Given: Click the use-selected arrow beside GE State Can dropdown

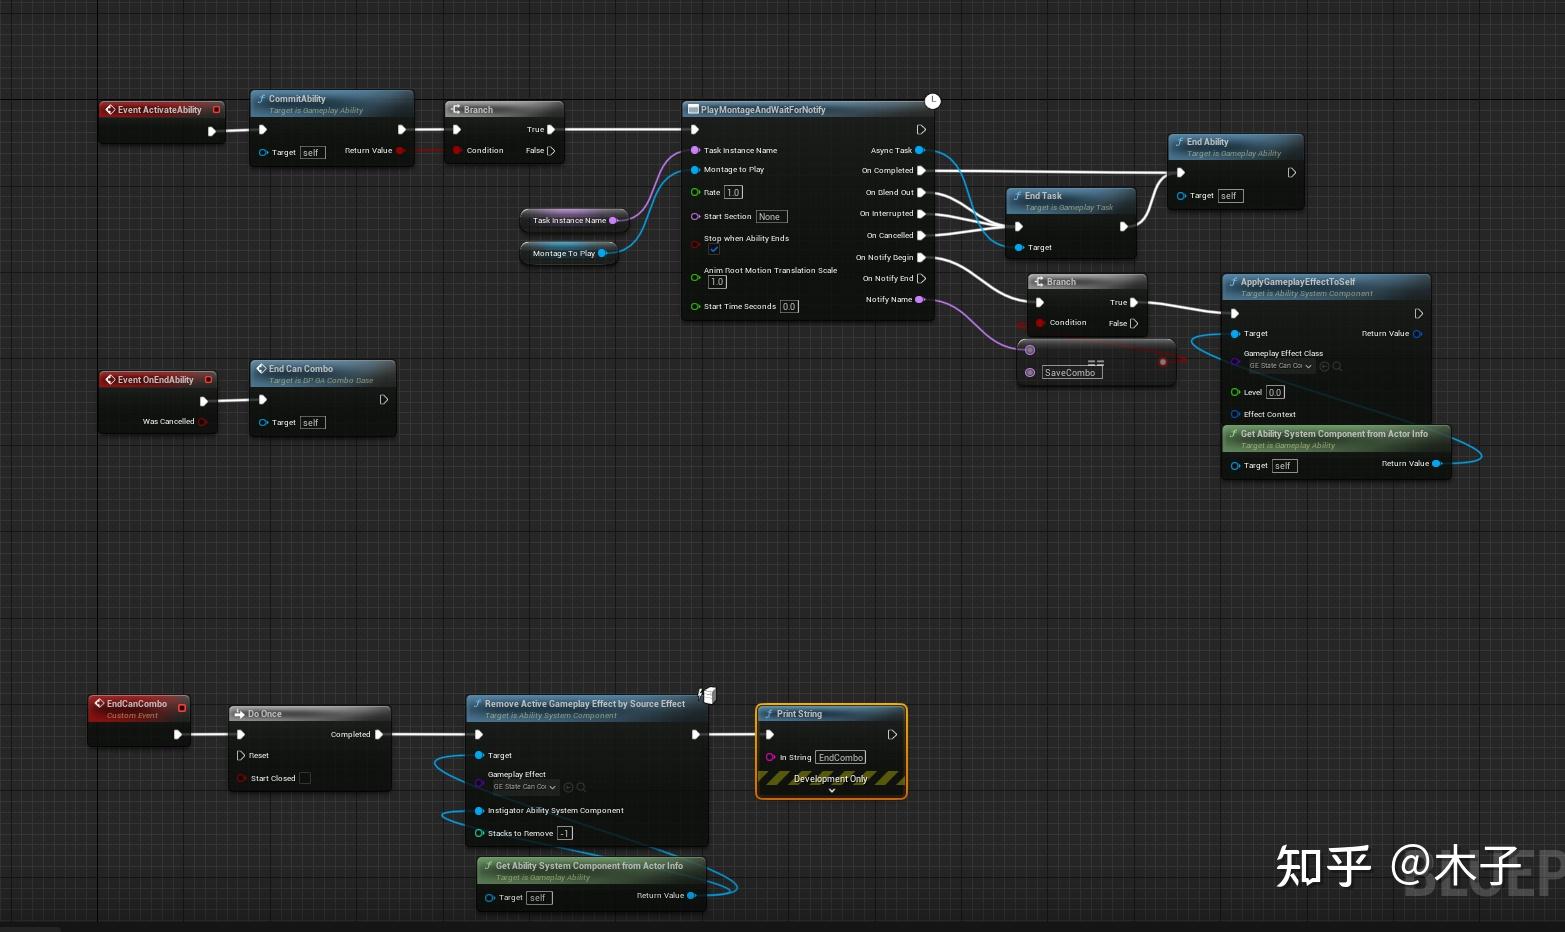Looking at the screenshot, I should 1324,366.
